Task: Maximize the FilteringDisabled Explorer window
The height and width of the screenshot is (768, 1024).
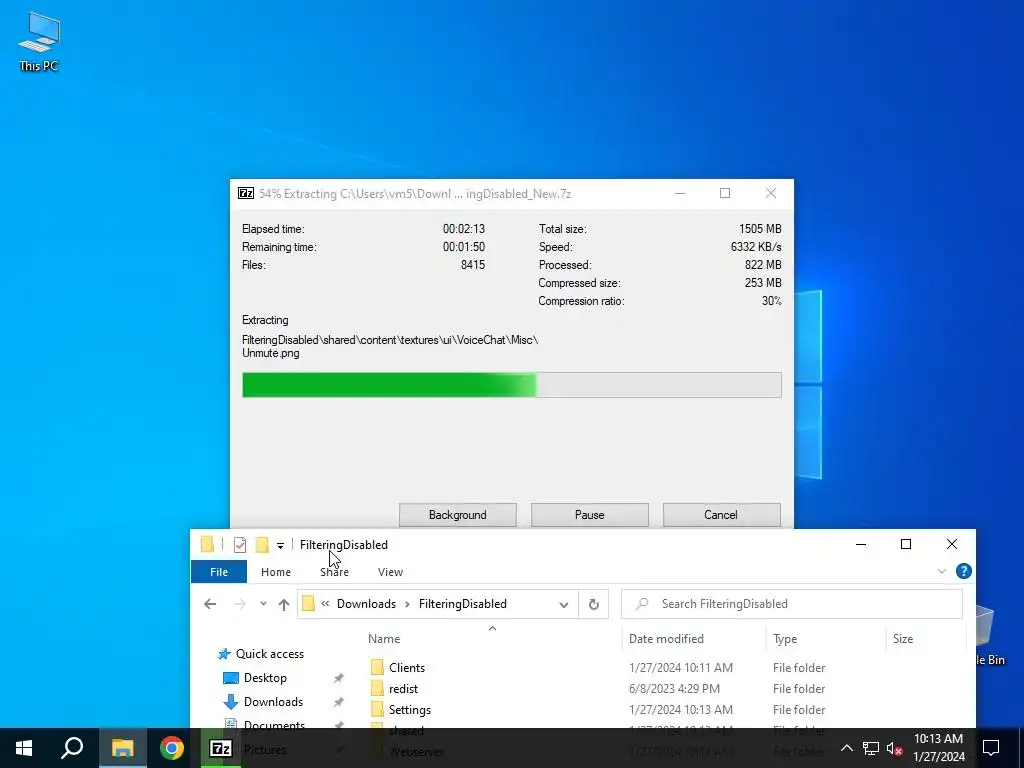Action: 906,544
